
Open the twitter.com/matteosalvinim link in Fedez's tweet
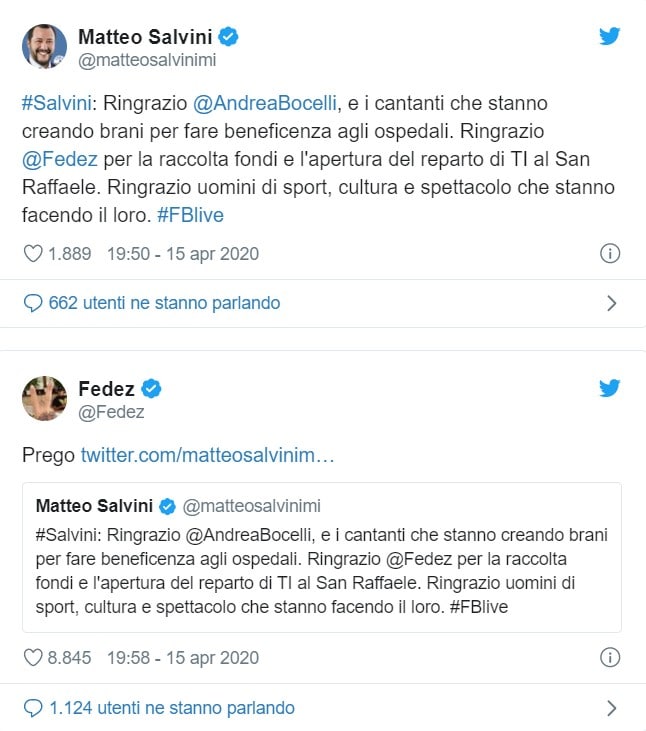pos(207,455)
